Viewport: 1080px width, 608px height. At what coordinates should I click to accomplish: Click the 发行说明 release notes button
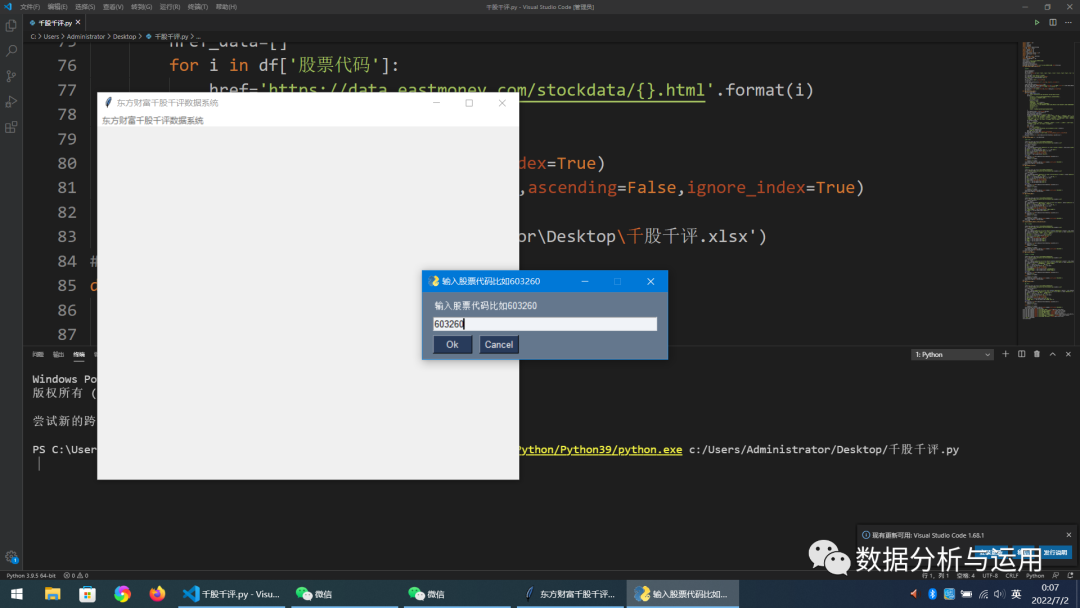coord(1055,552)
